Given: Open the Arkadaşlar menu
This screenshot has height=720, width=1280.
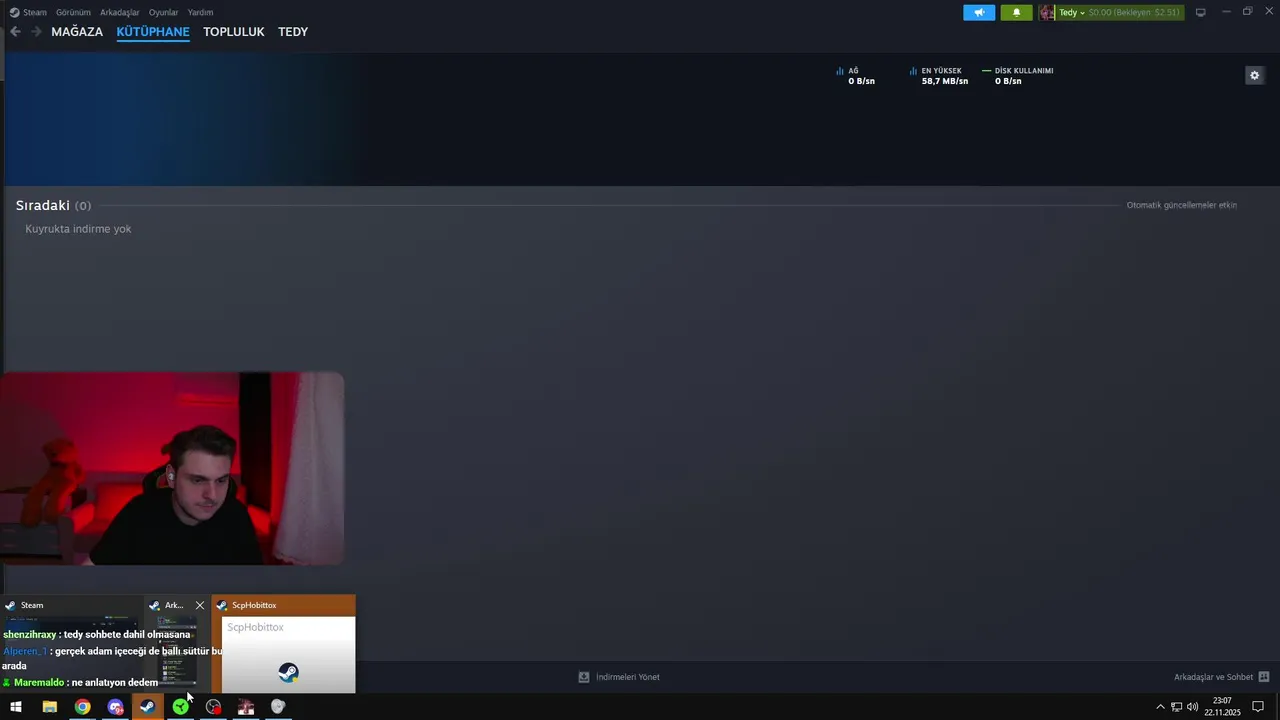Looking at the screenshot, I should pyautogui.click(x=119, y=12).
